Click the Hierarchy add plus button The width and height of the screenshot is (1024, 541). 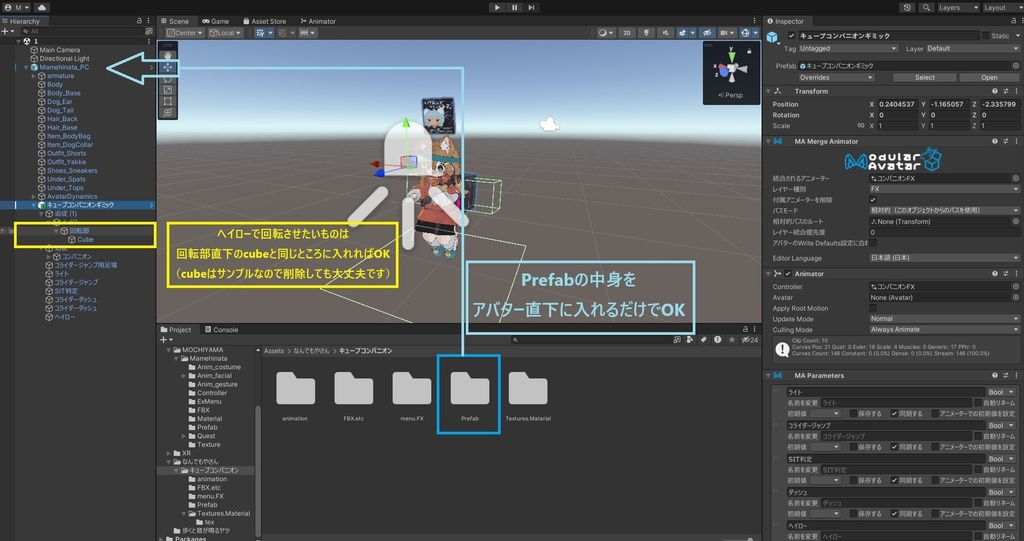pos(5,31)
